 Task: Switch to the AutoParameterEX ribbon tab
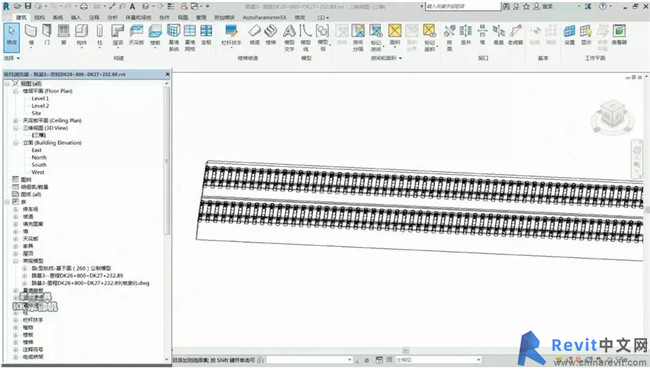[x=264, y=17]
